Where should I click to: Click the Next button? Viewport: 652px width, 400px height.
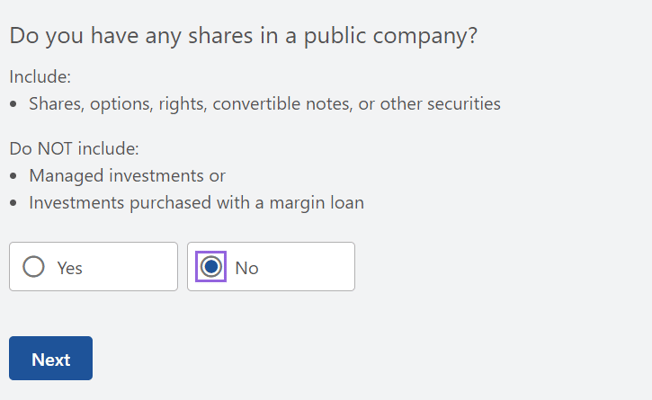click(x=51, y=358)
